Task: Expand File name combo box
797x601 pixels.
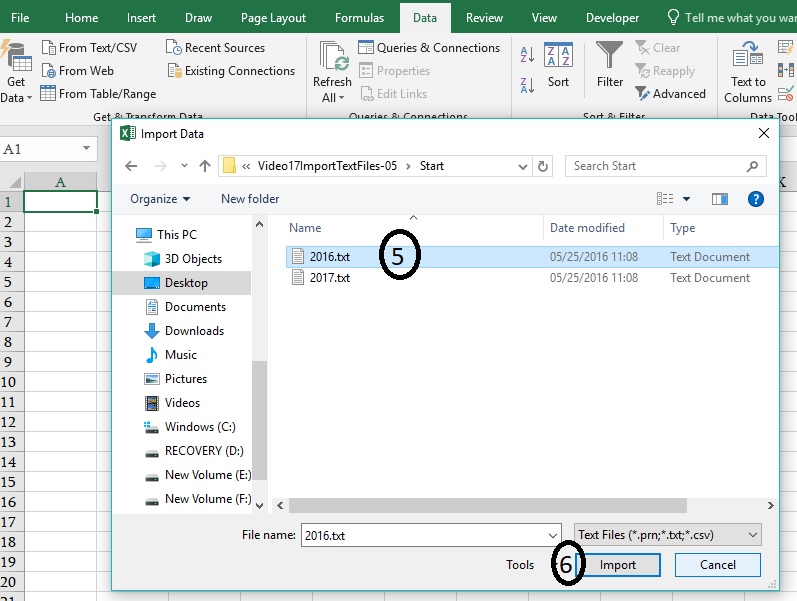Action: point(553,535)
